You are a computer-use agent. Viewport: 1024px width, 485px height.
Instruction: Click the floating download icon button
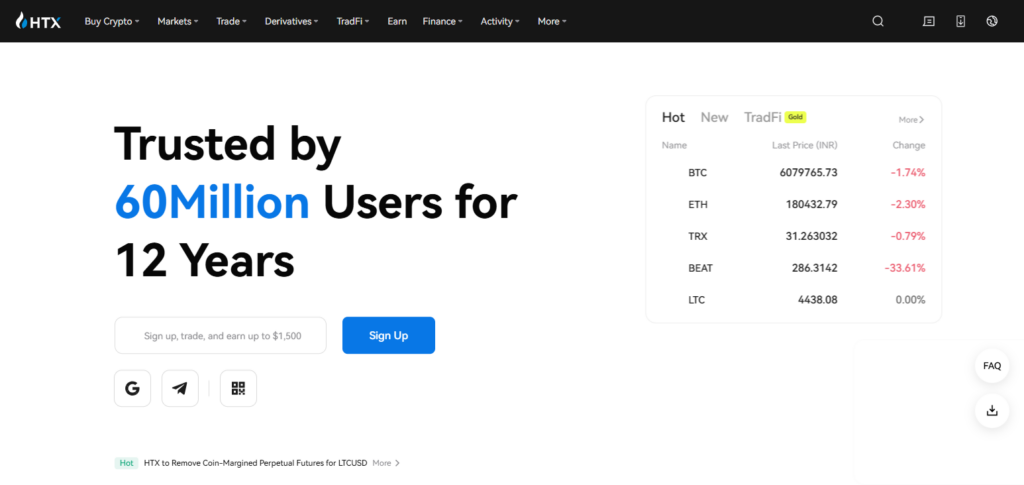coord(992,411)
